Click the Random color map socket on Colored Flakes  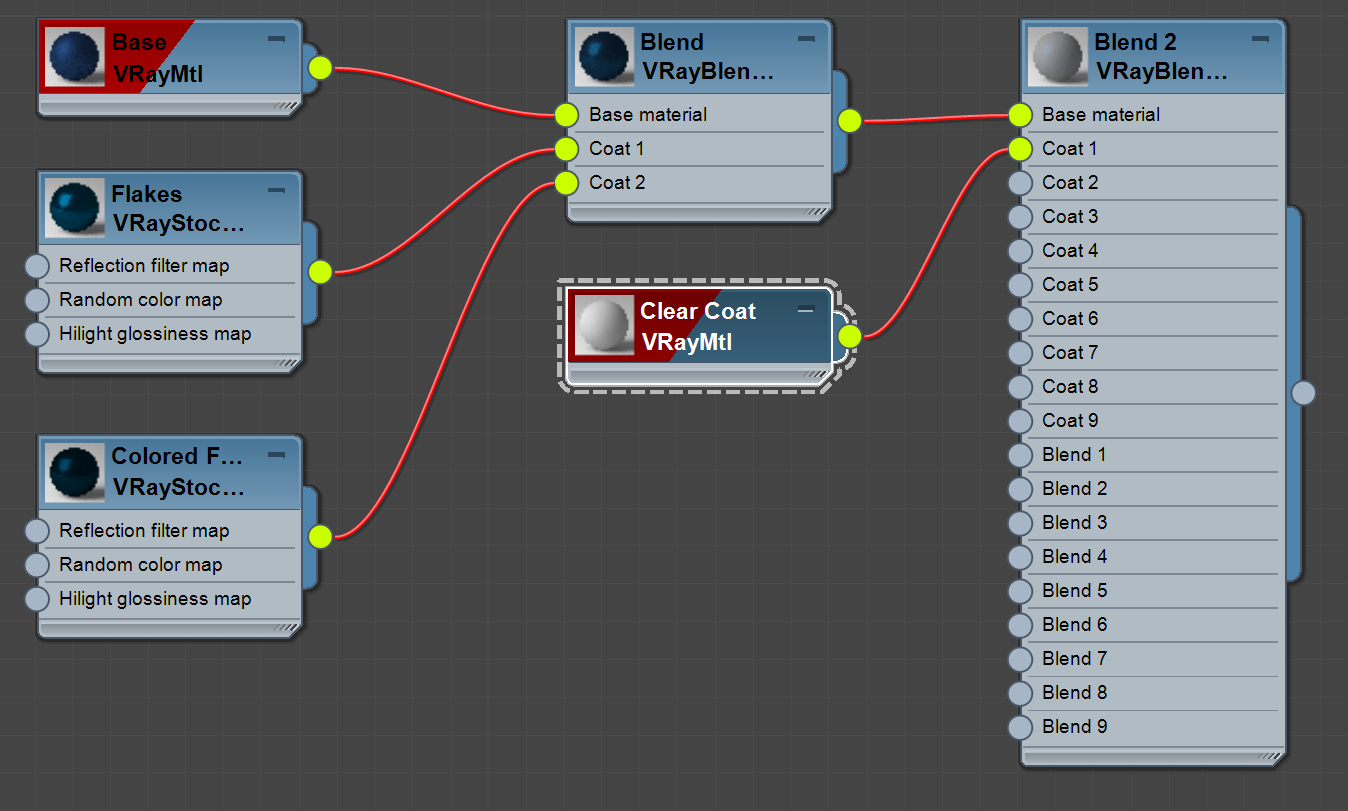click(x=37, y=564)
